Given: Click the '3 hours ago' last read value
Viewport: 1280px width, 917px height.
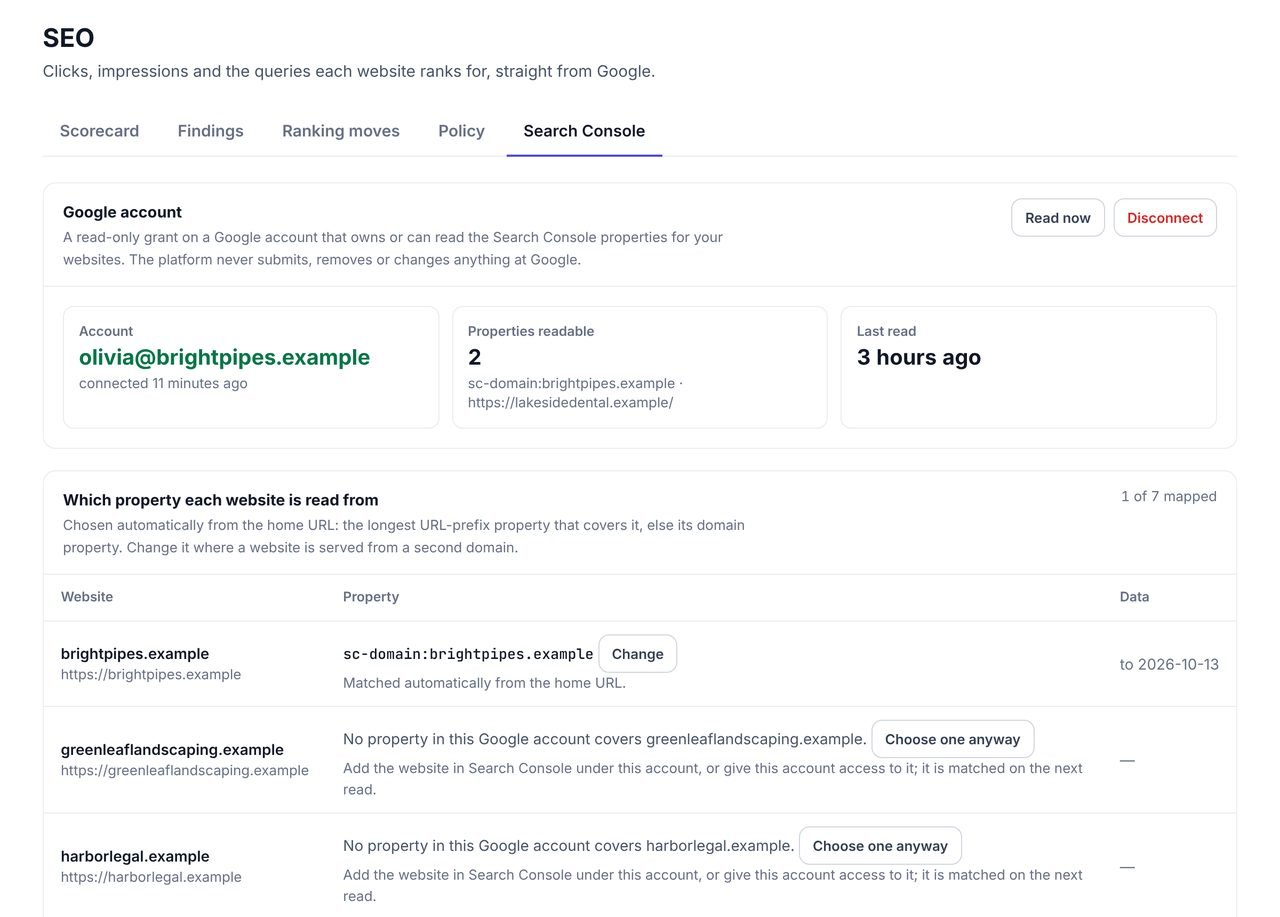Looking at the screenshot, I should (919, 357).
